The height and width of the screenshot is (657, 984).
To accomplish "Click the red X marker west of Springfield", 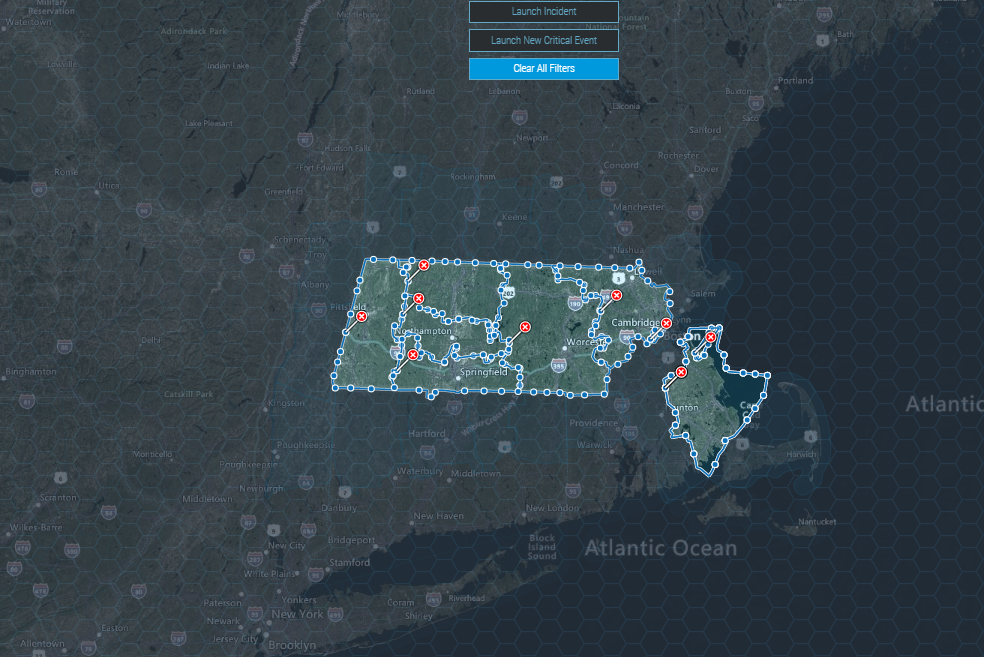I will [413, 354].
